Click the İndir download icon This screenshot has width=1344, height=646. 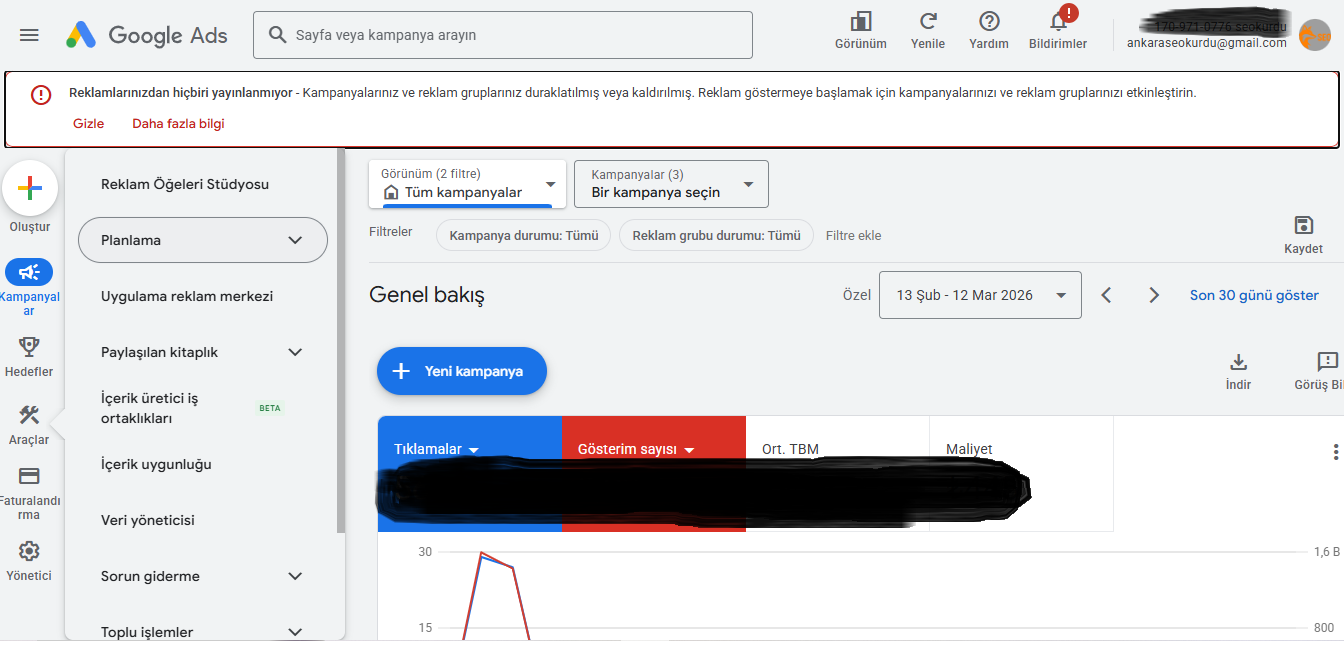1239,362
